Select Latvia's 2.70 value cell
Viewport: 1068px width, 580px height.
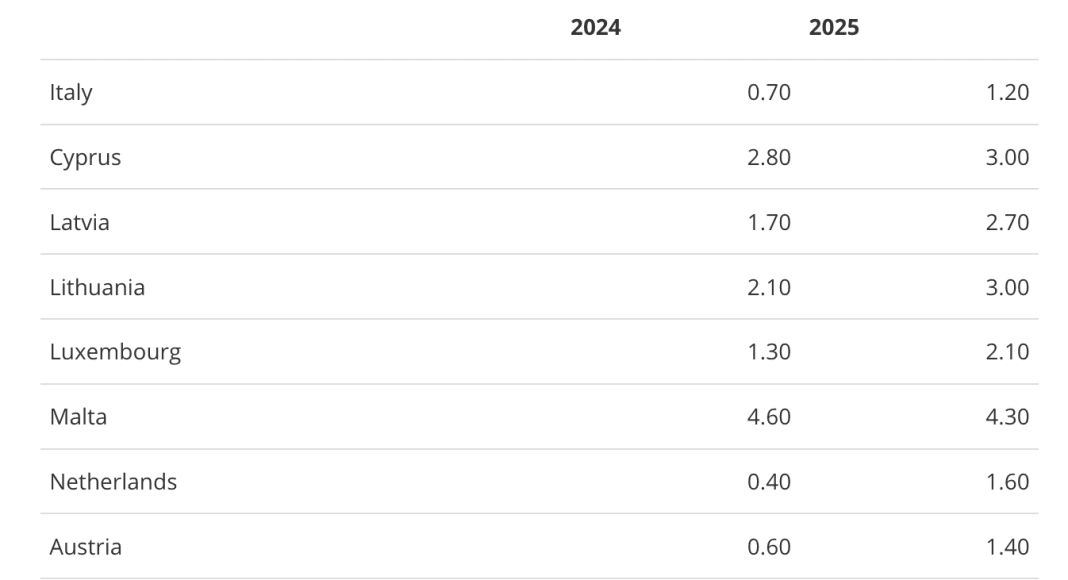(1007, 222)
